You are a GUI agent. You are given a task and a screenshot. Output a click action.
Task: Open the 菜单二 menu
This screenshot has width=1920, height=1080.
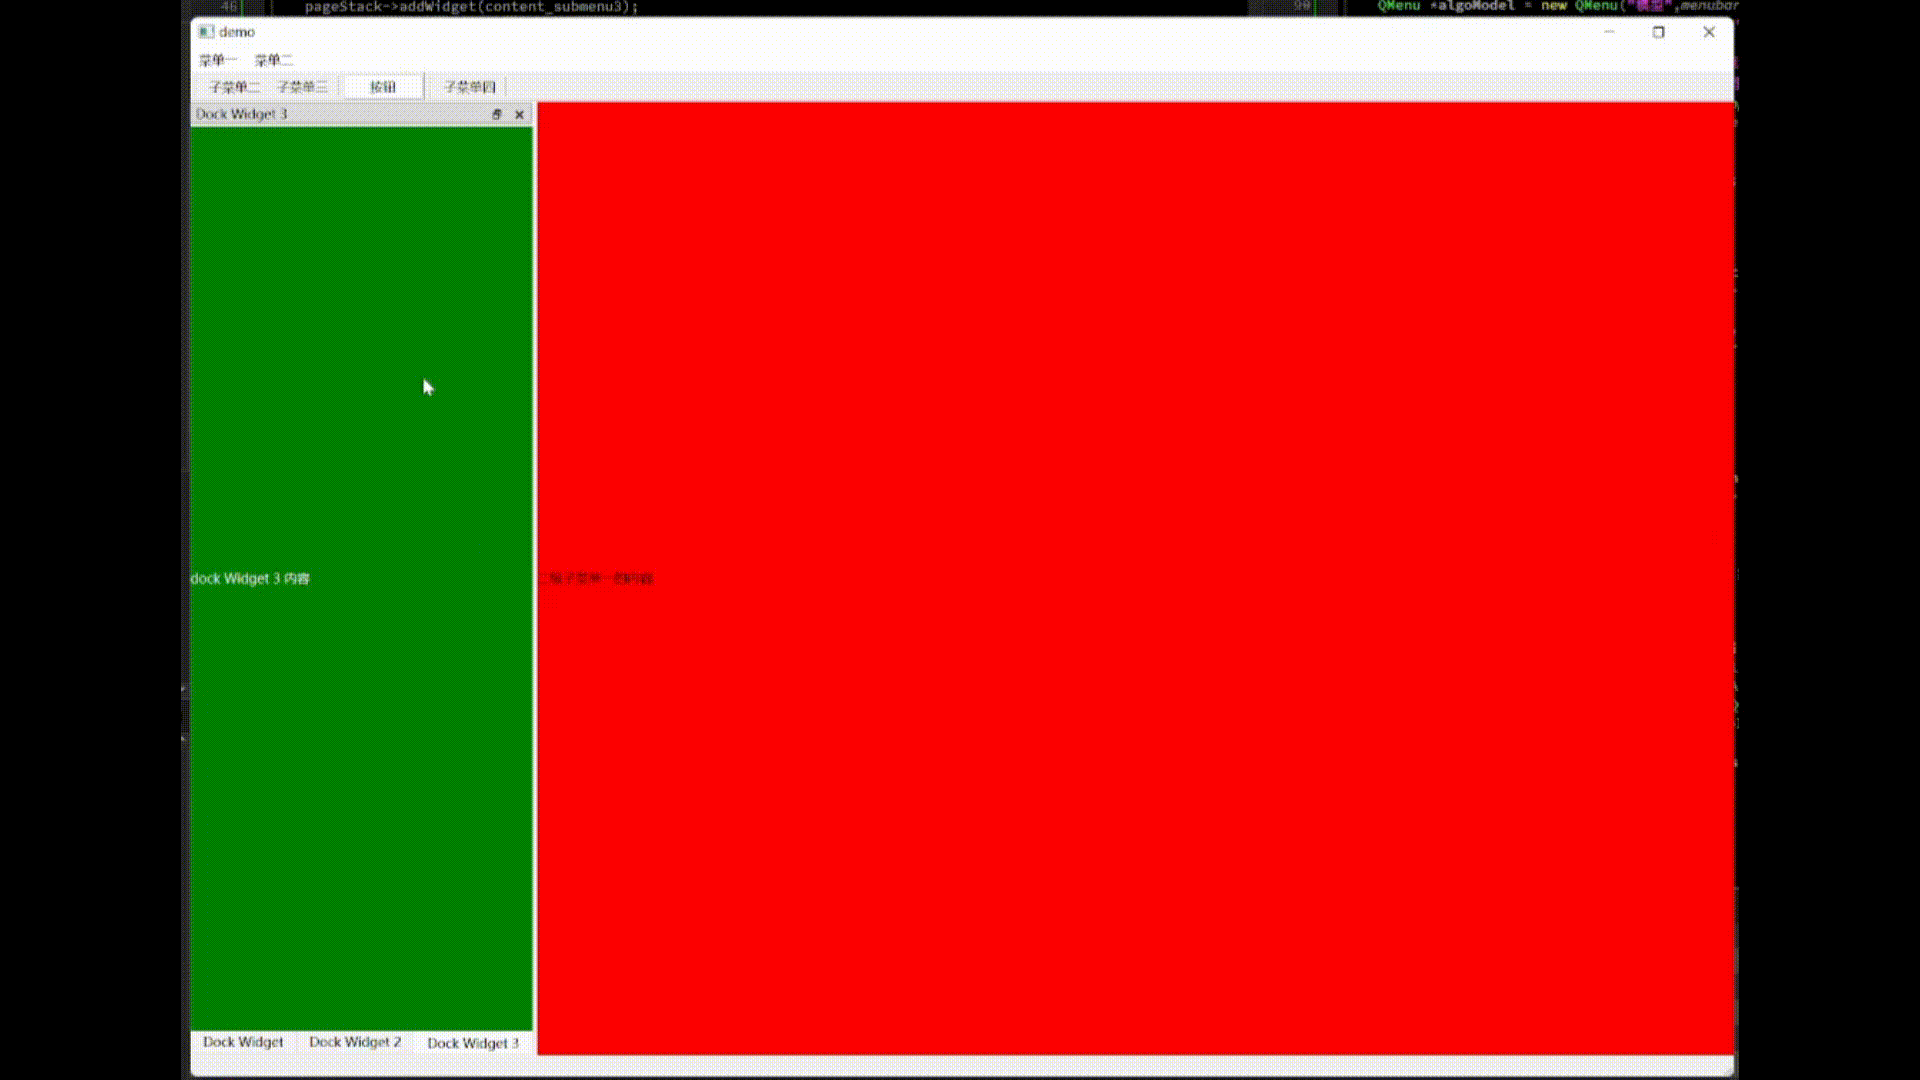(273, 60)
